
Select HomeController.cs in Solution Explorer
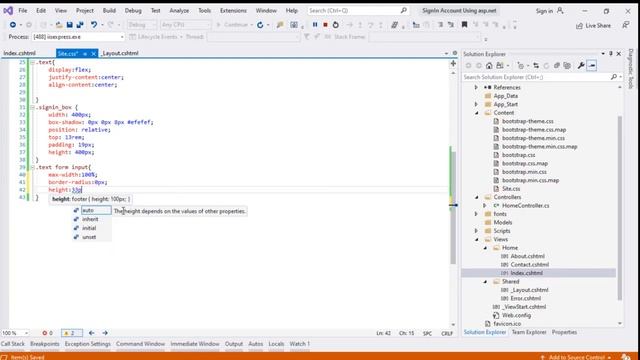pos(525,206)
